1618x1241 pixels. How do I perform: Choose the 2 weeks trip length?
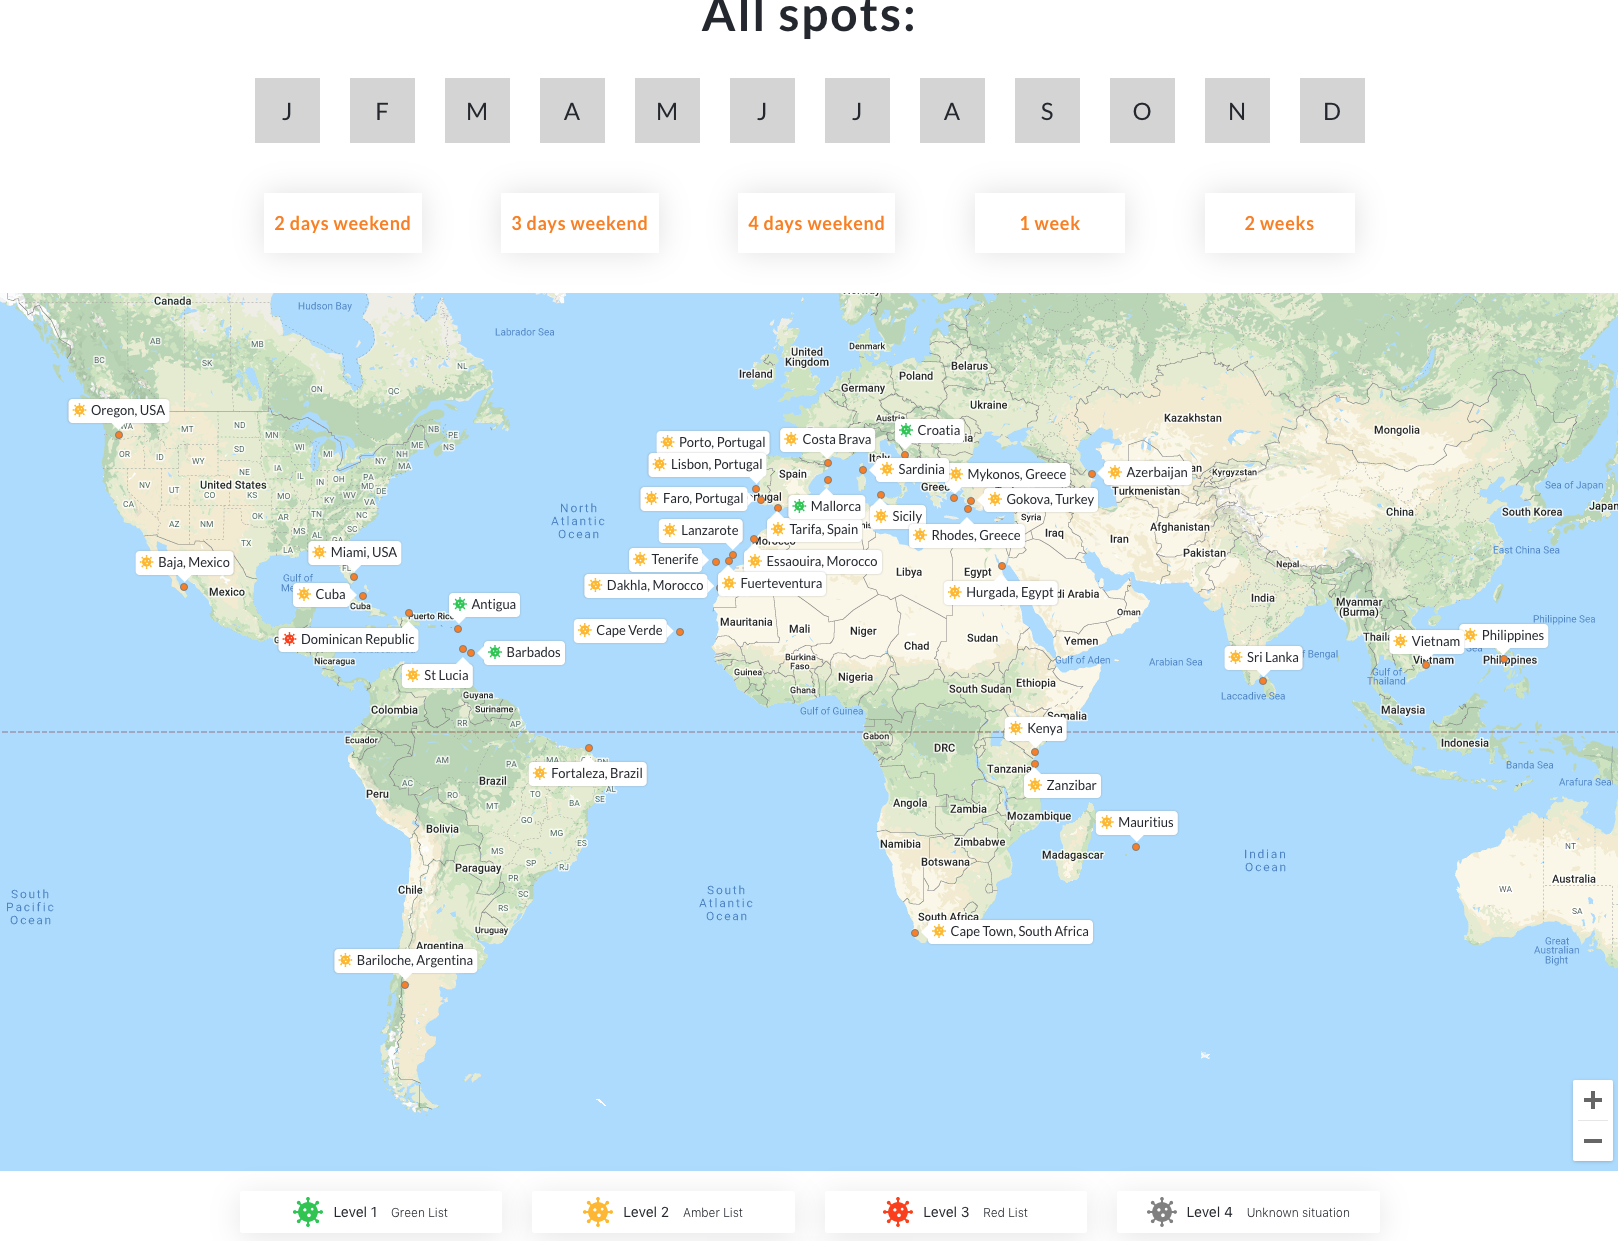point(1280,223)
